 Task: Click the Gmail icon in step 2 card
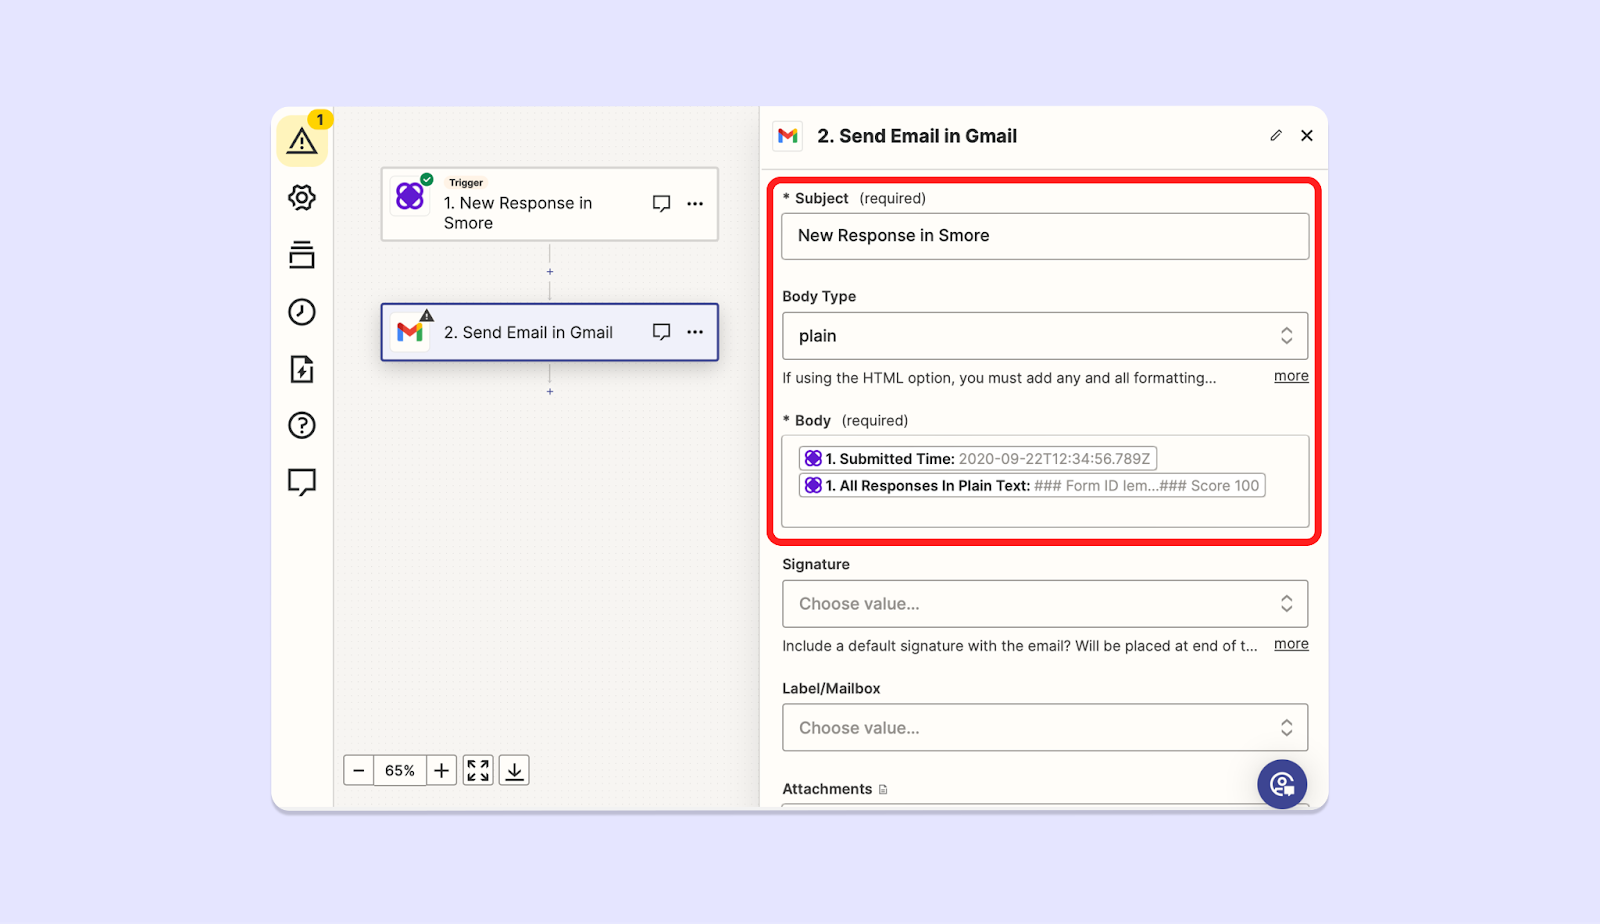coord(410,332)
